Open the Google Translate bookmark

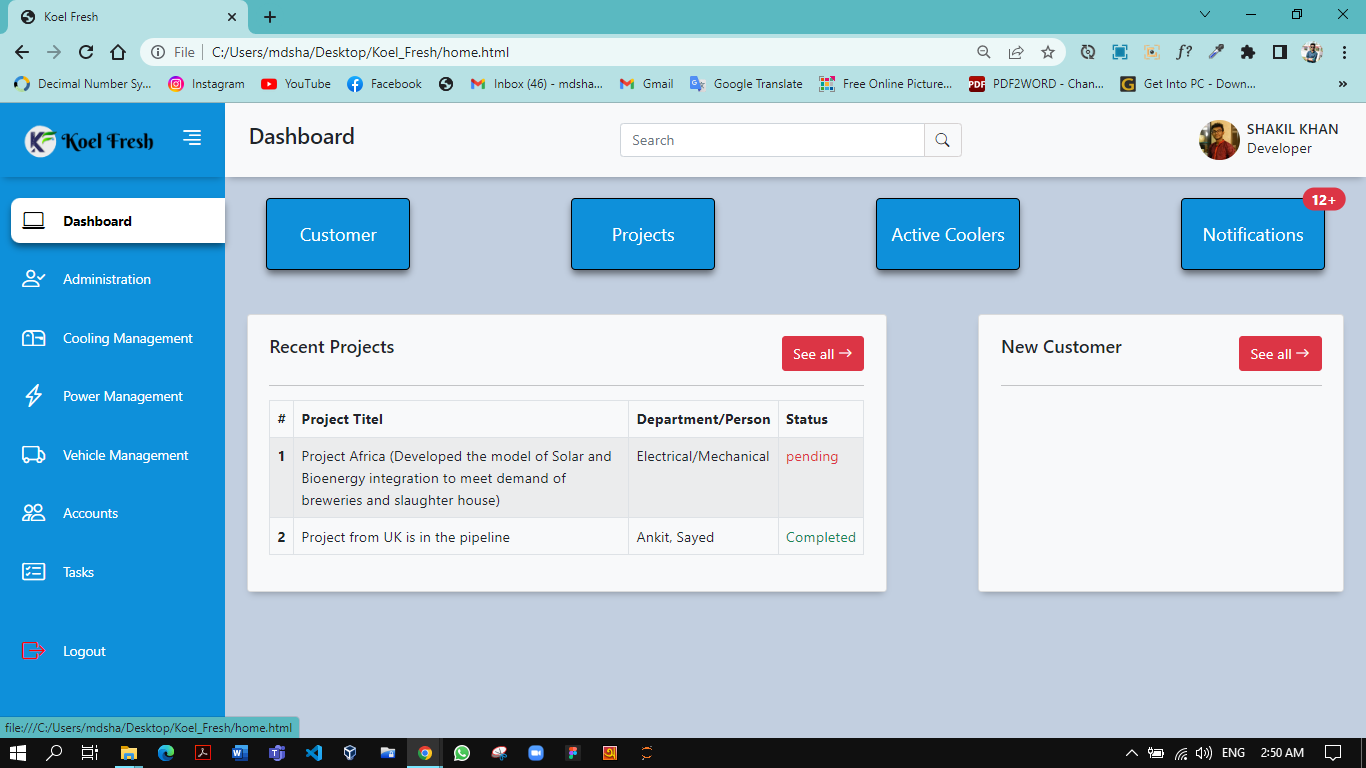[746, 84]
